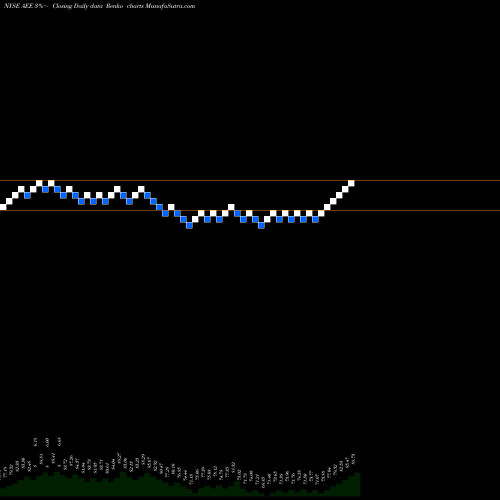The image size is (500, 500).
Task: Click the "NYSE AEE" chart title text
Action: pos(19,6)
